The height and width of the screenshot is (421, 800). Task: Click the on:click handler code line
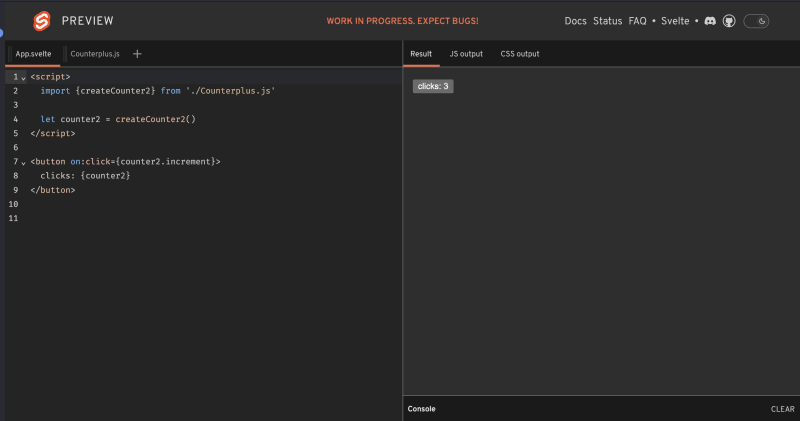(126, 161)
